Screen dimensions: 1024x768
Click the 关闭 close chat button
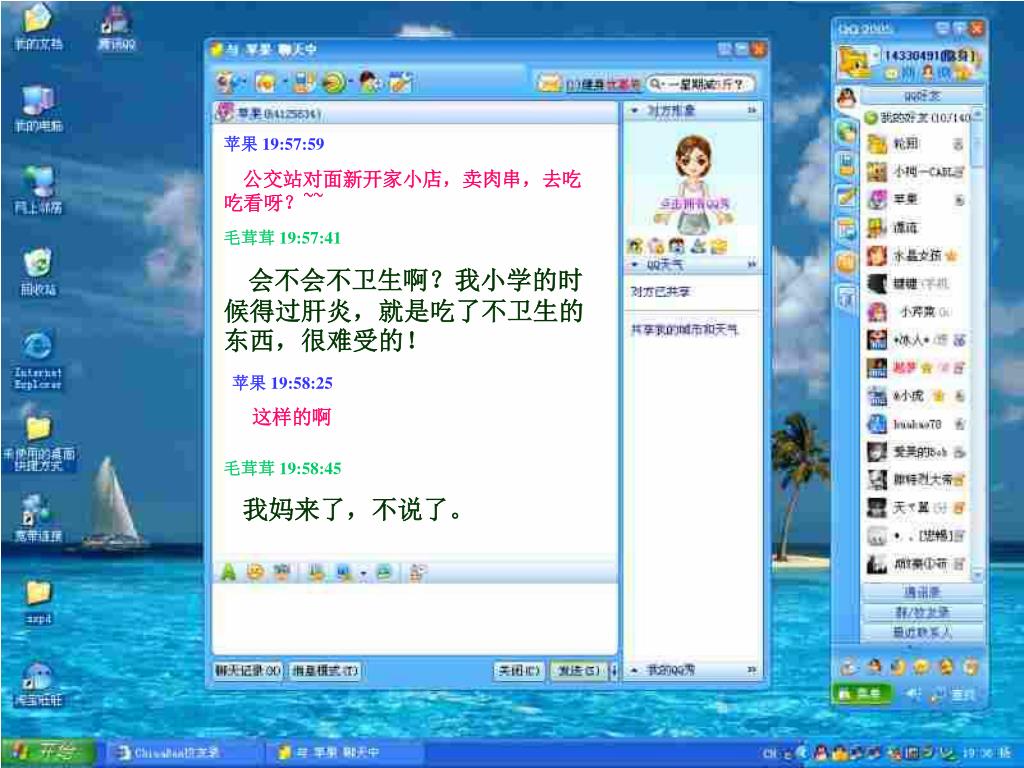[x=519, y=671]
